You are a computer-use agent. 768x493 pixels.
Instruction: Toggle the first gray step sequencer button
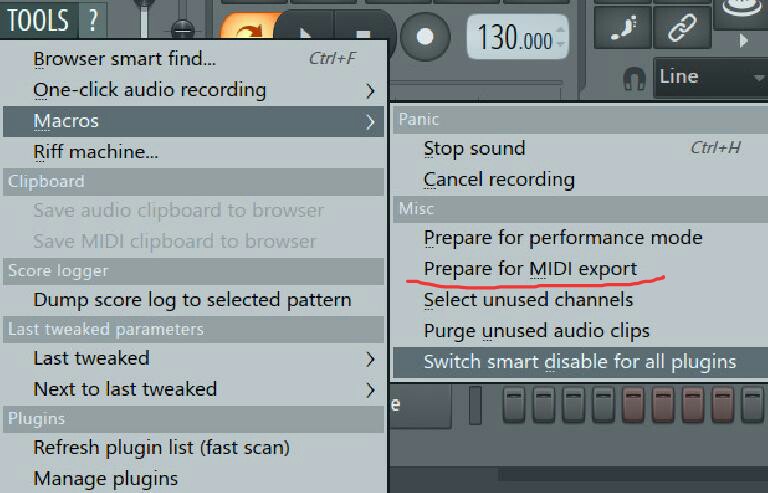(x=514, y=404)
